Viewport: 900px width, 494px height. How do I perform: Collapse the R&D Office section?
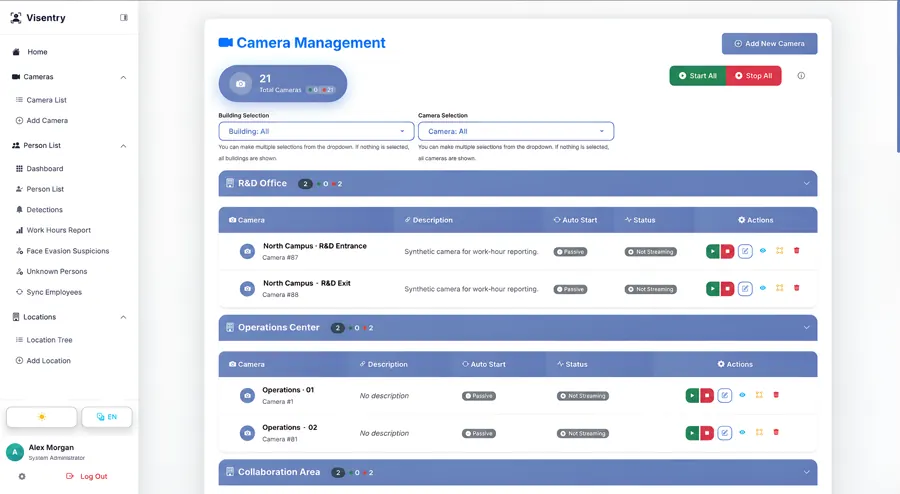[x=806, y=184]
